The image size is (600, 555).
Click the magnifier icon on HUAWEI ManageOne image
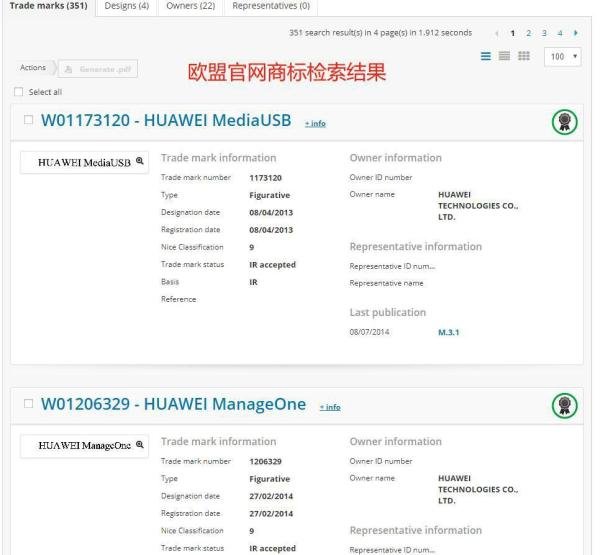(x=140, y=444)
